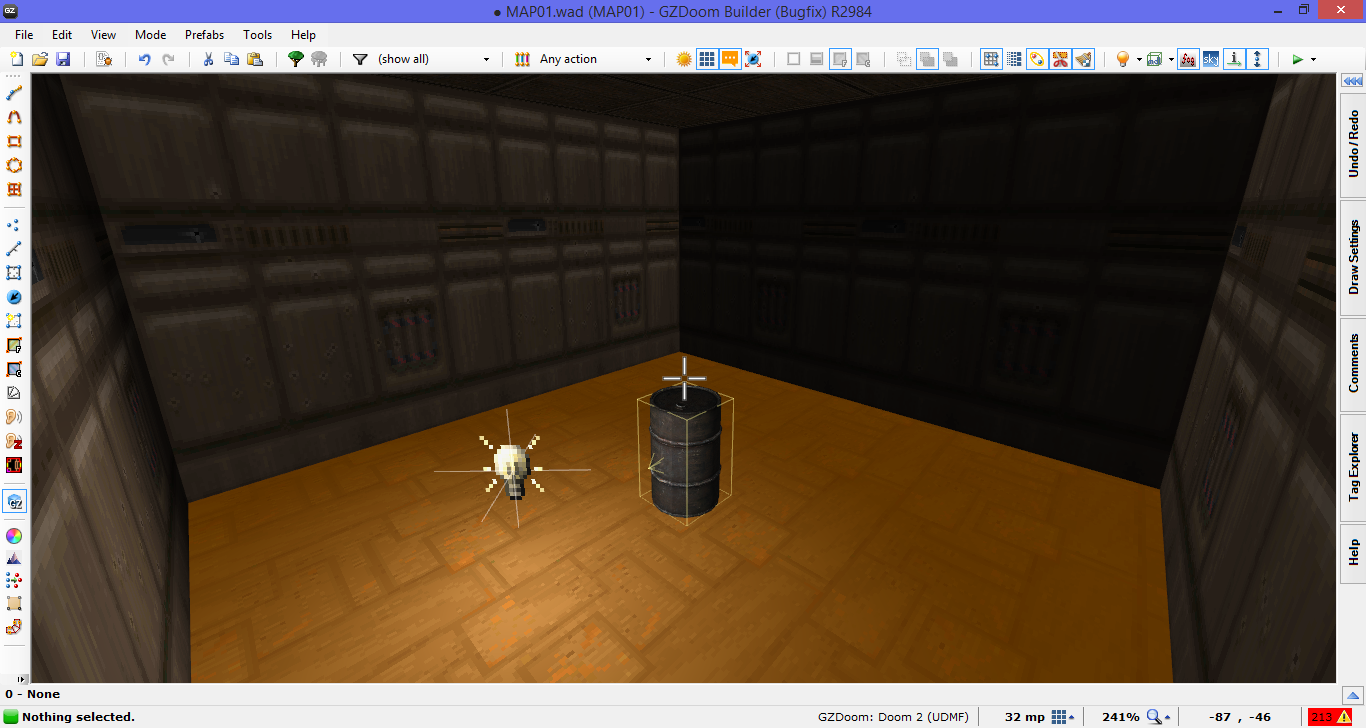Select the Draw Rectangle tool
The height and width of the screenshot is (728, 1366).
(14, 141)
